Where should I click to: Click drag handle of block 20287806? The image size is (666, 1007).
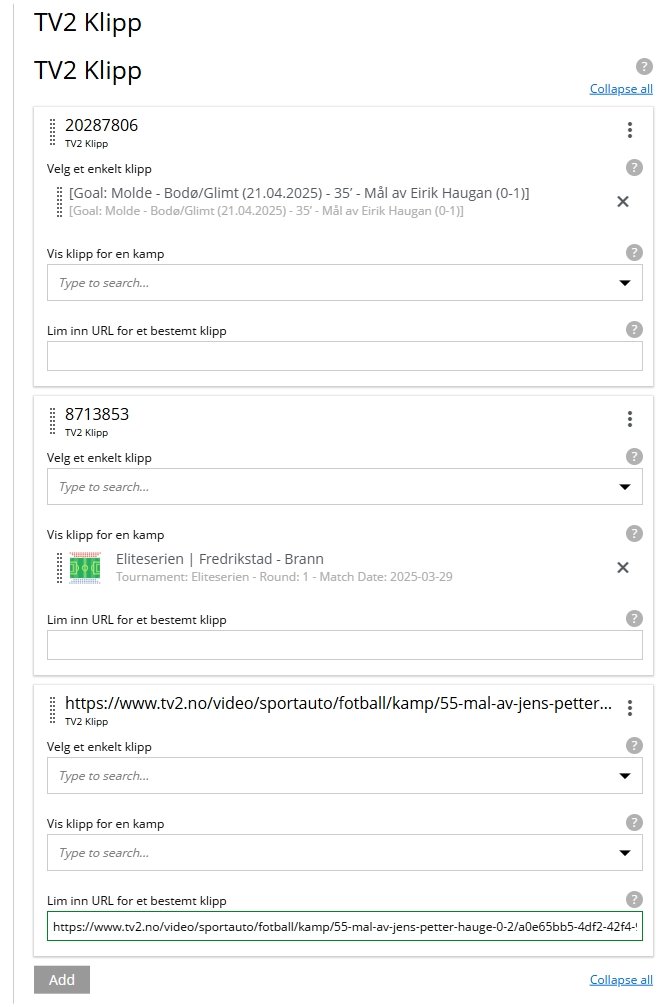click(x=53, y=133)
